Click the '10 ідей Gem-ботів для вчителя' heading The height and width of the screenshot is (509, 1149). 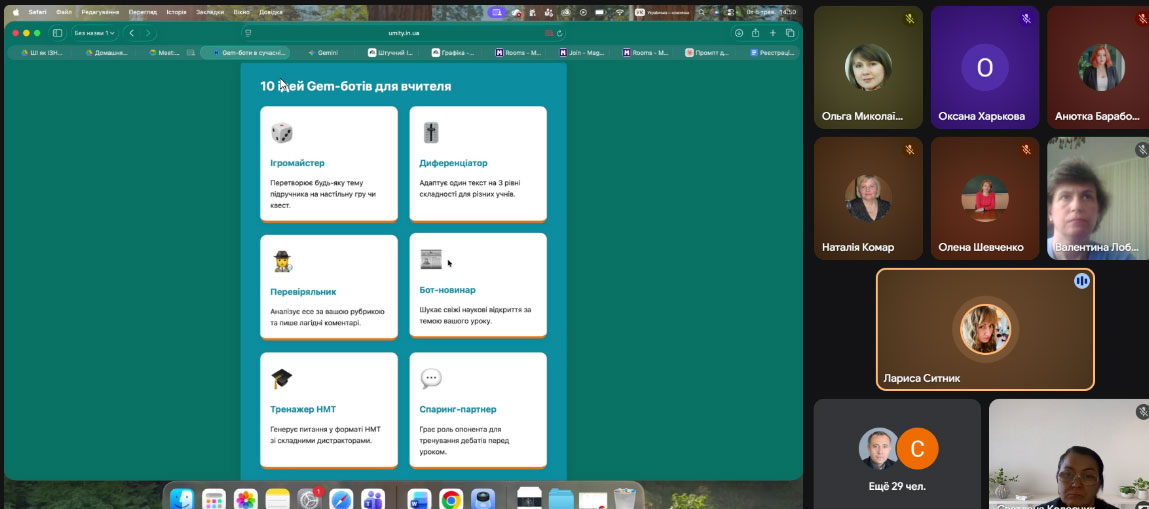[x=355, y=86]
